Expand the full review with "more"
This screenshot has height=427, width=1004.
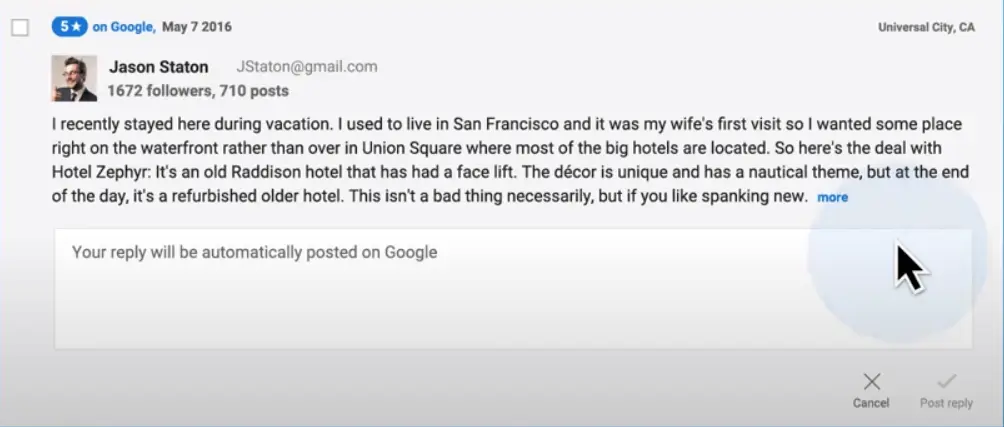point(832,197)
